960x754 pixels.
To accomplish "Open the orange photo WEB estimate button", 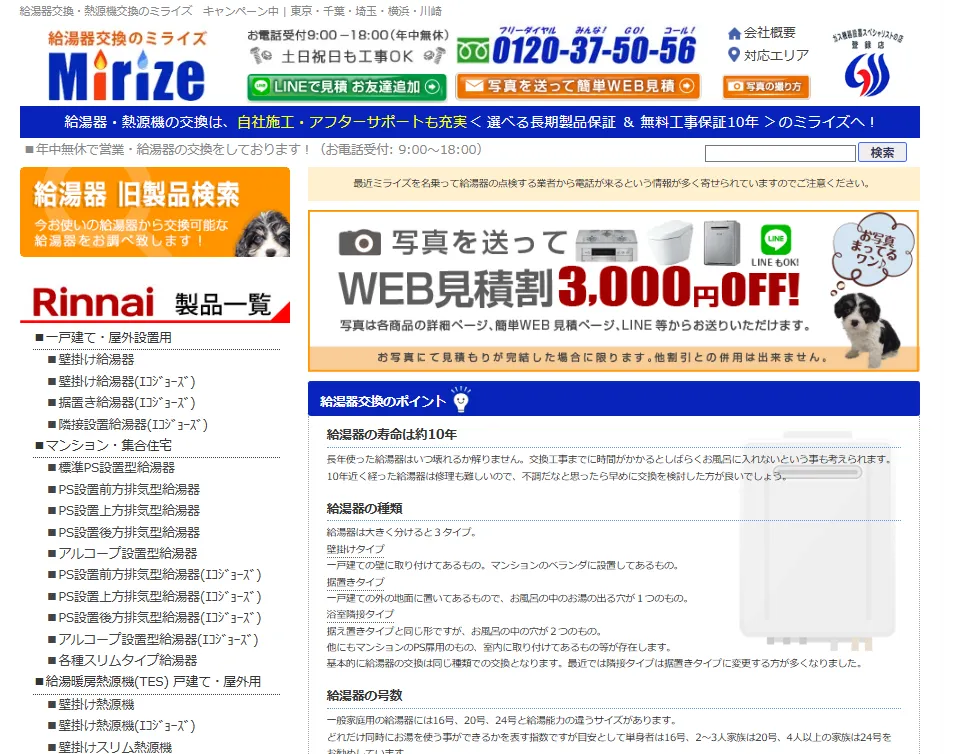I will tap(577, 87).
